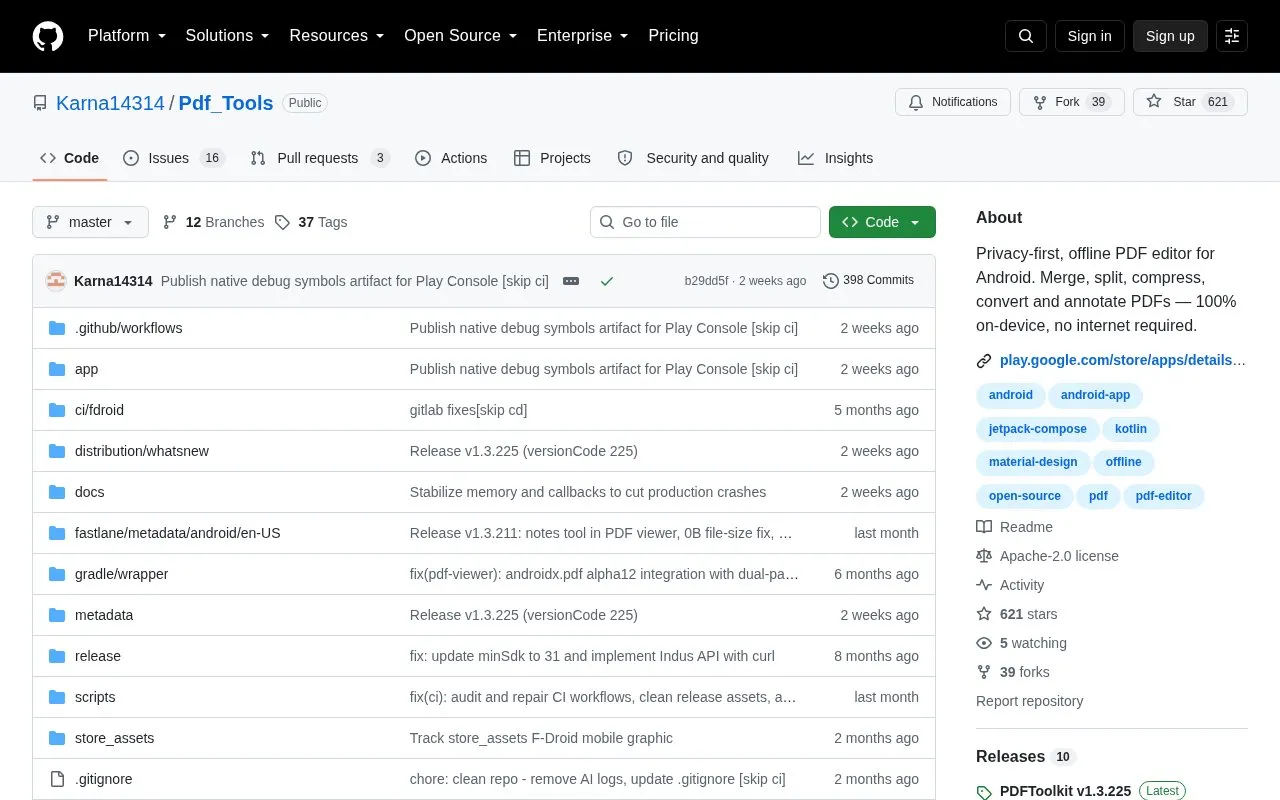Screen dimensions: 1280x800
Task: Click the watching eye icon
Action: click(x=984, y=643)
